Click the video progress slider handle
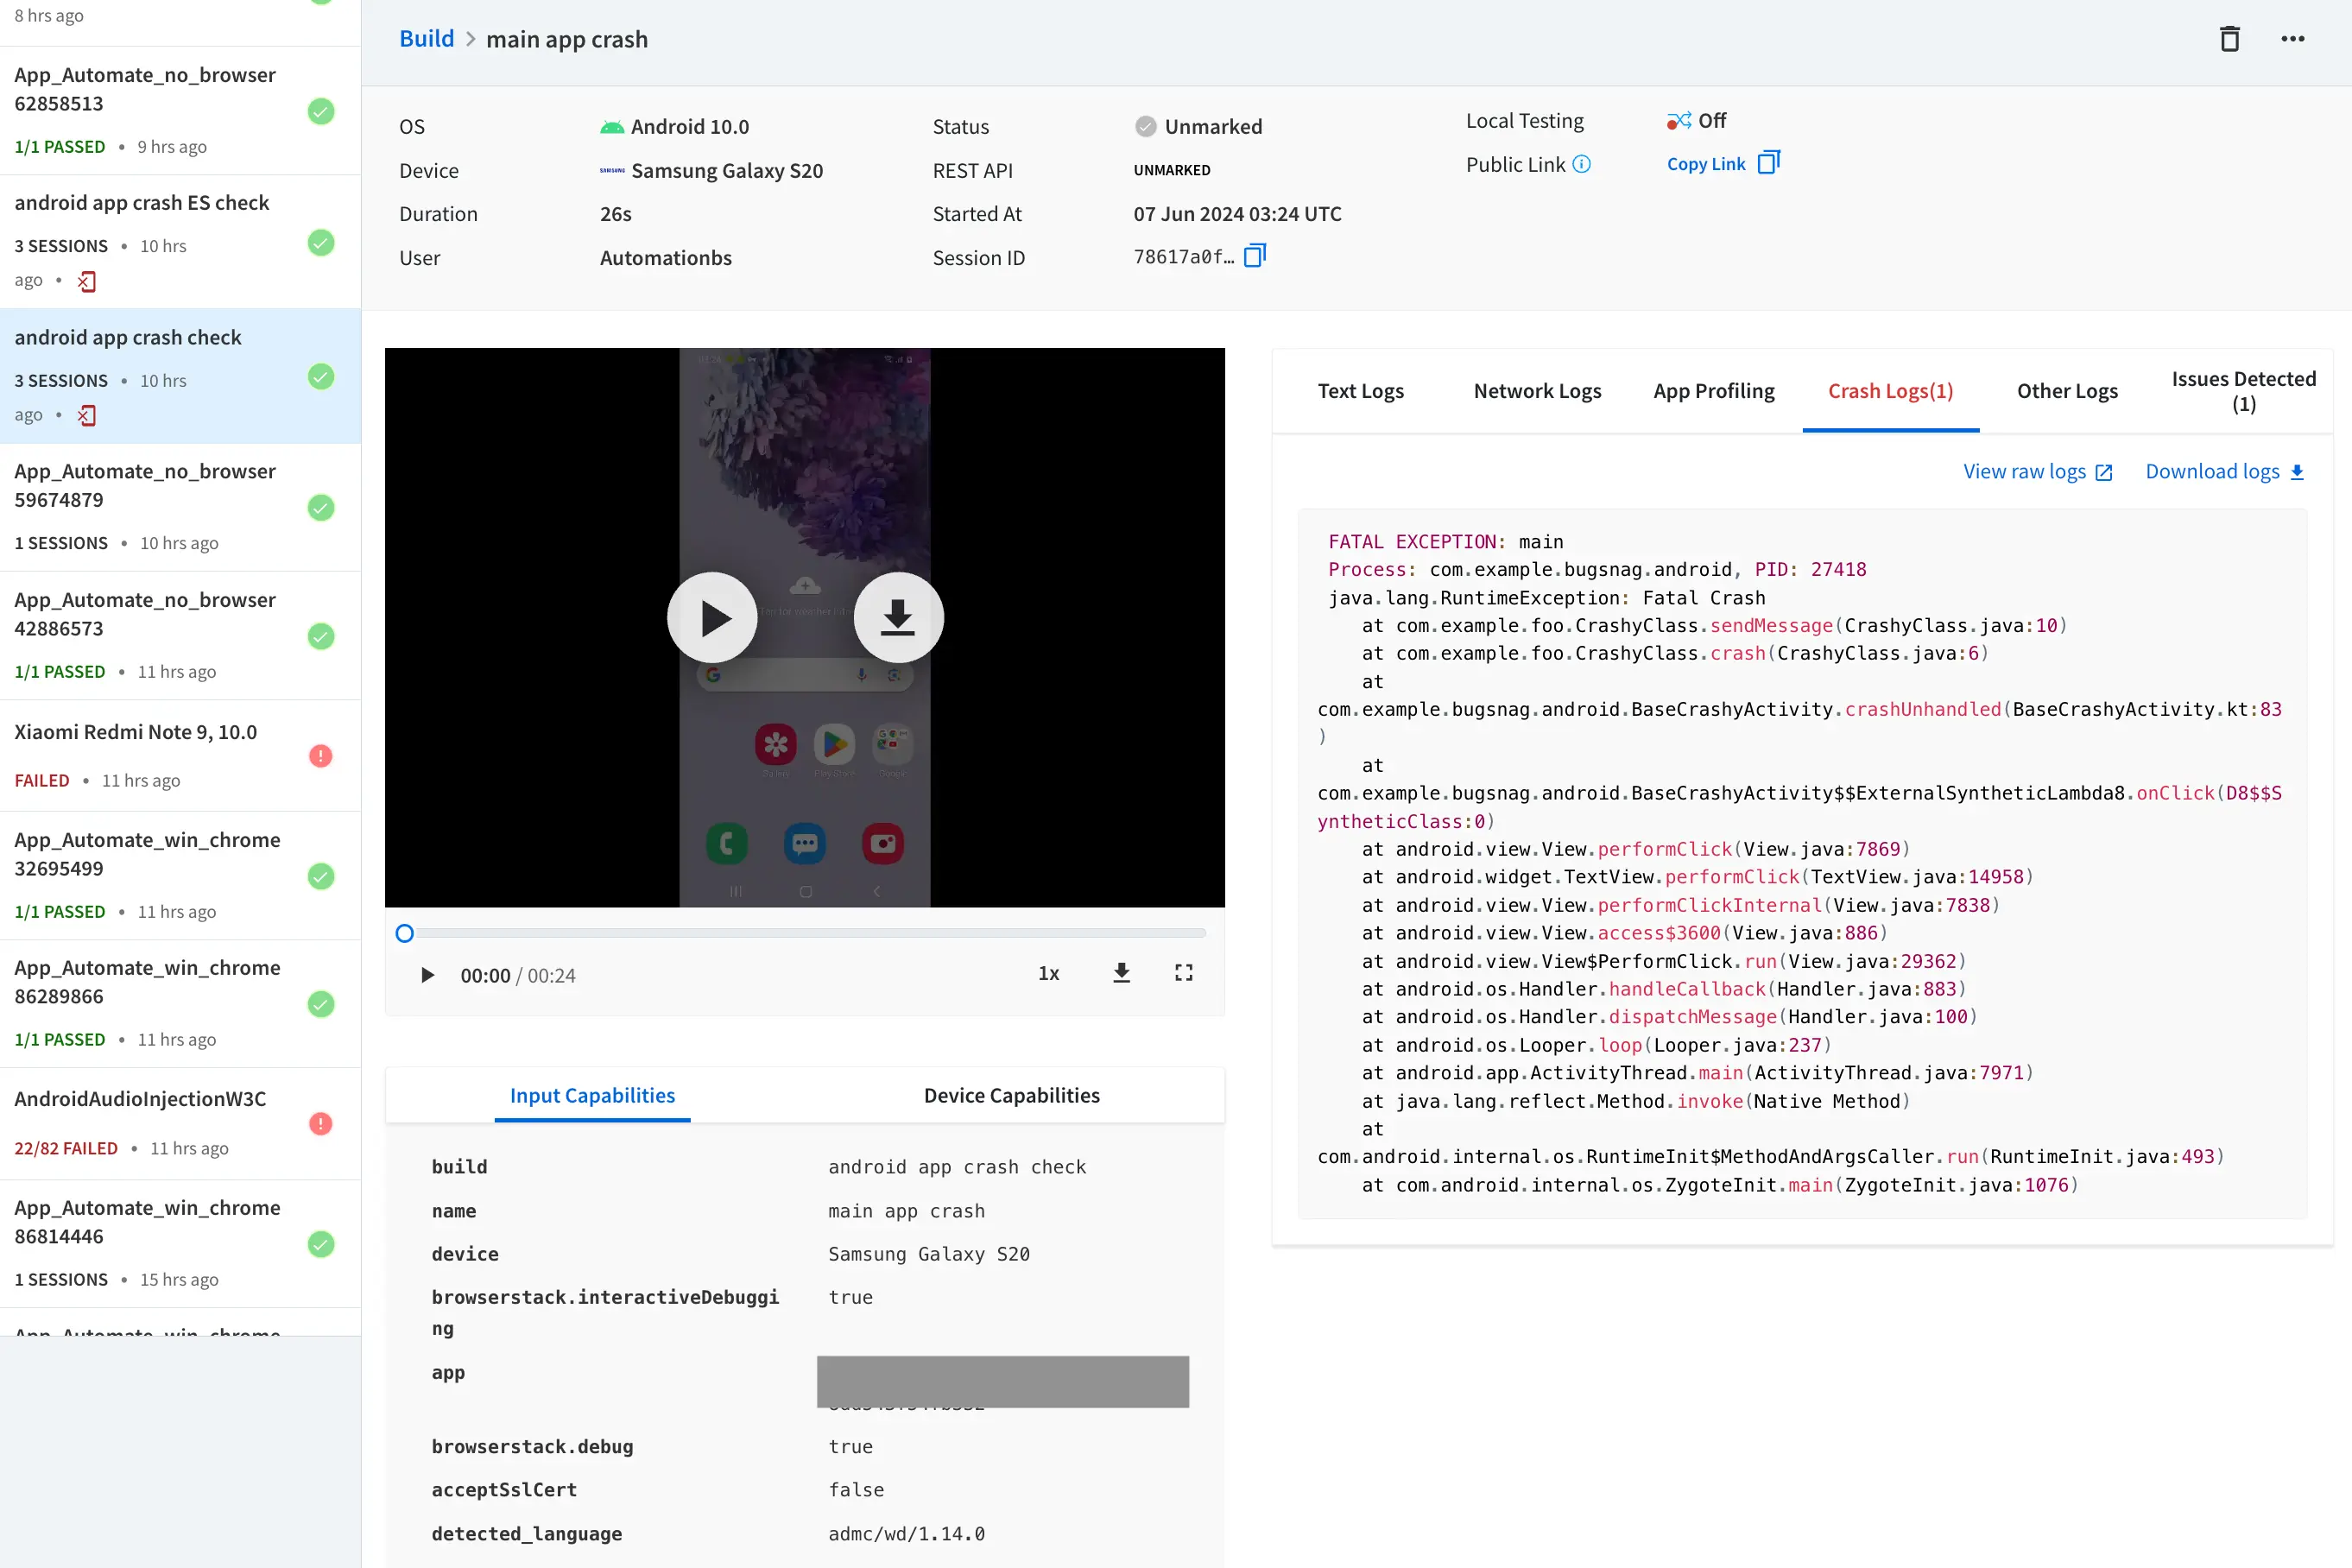The width and height of the screenshot is (2352, 1568). coord(404,933)
